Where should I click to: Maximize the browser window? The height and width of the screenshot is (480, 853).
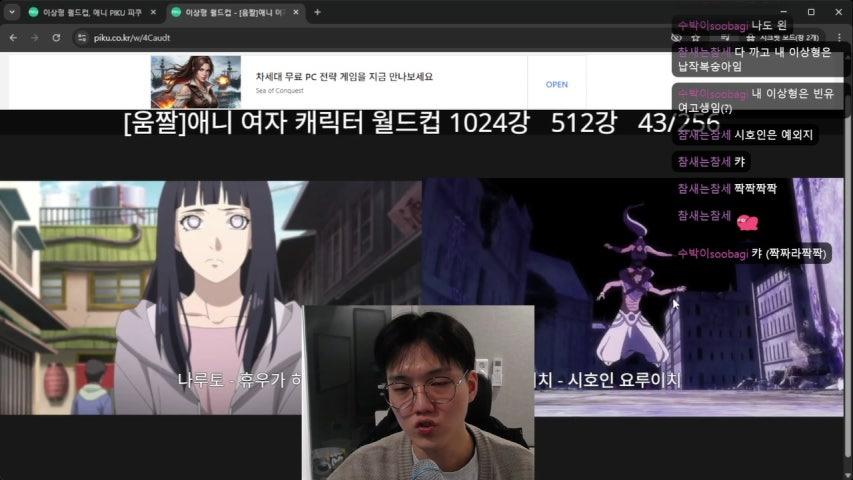click(810, 12)
